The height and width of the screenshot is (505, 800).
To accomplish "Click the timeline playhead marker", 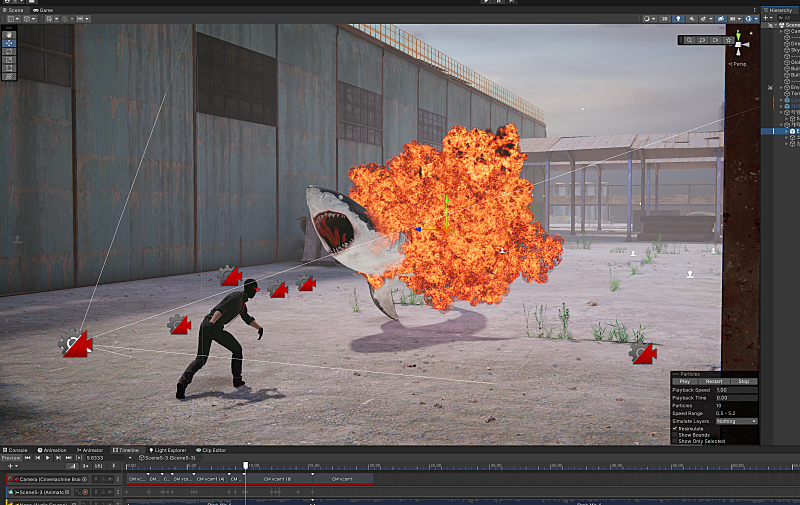I will tap(245, 465).
